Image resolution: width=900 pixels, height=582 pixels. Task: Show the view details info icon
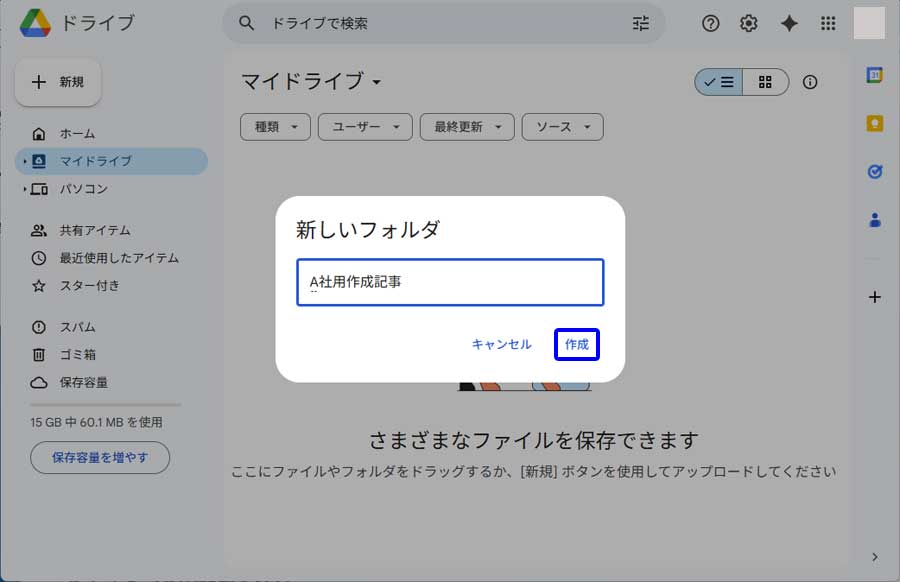point(810,82)
